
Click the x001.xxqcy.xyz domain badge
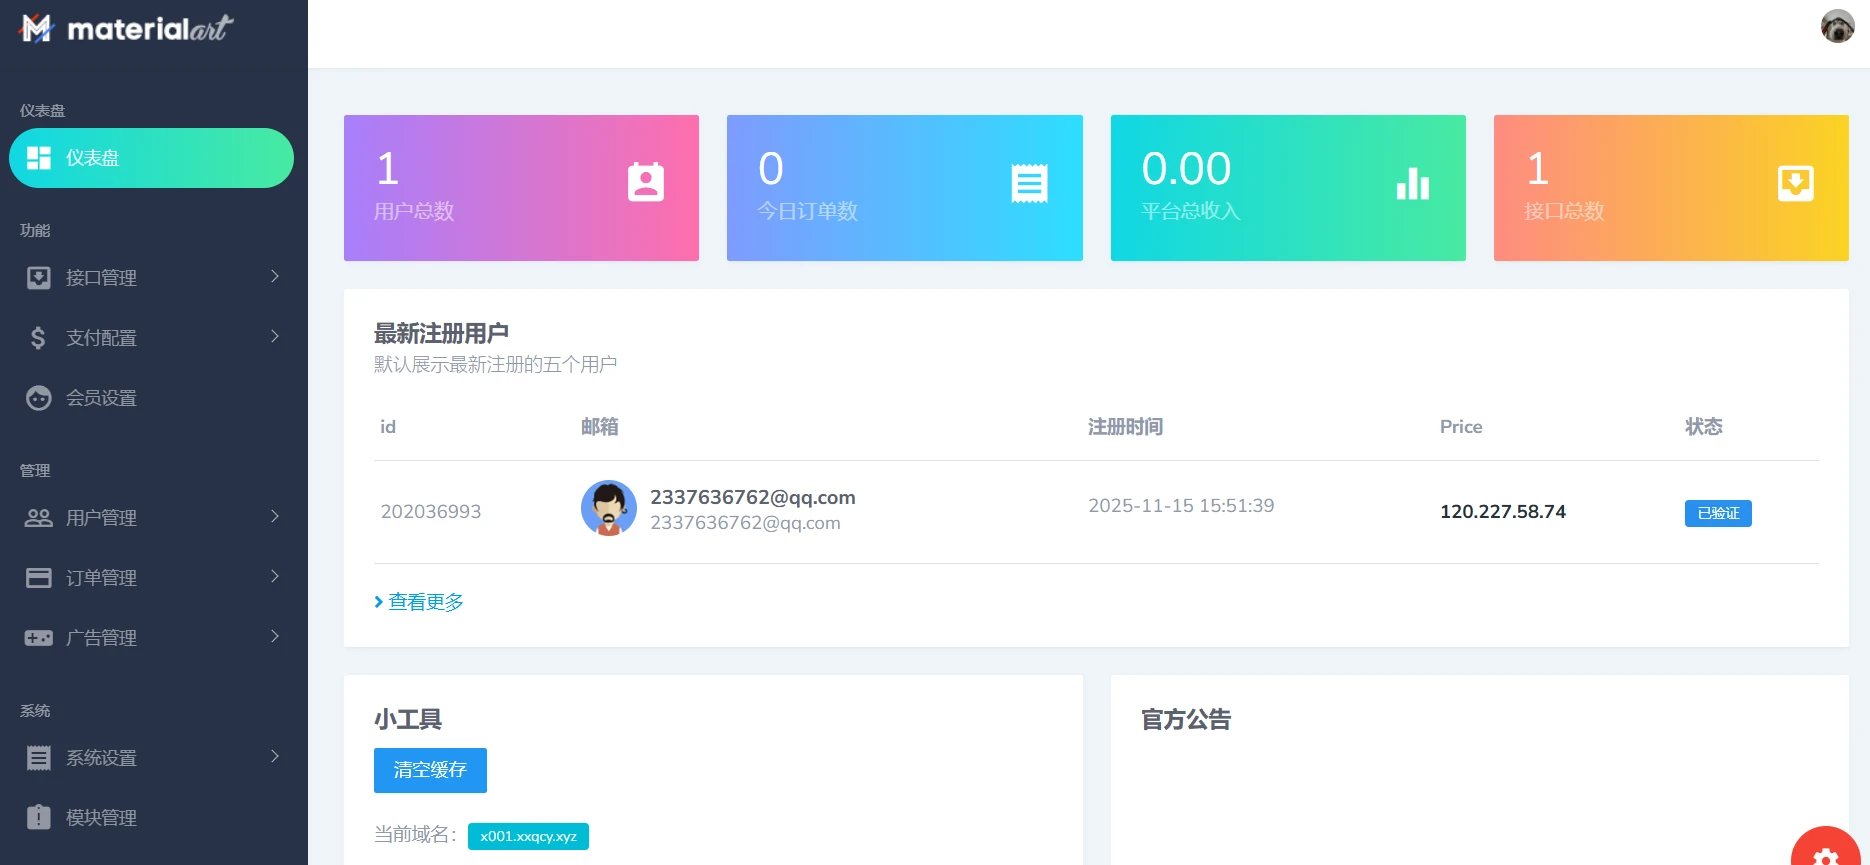coord(528,836)
